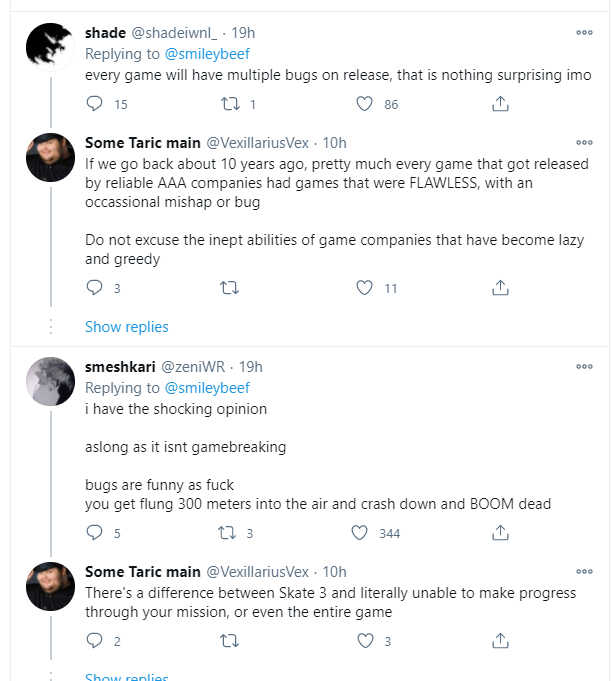Click smeshkari's profile avatar
The image size is (612, 681).
(50, 380)
